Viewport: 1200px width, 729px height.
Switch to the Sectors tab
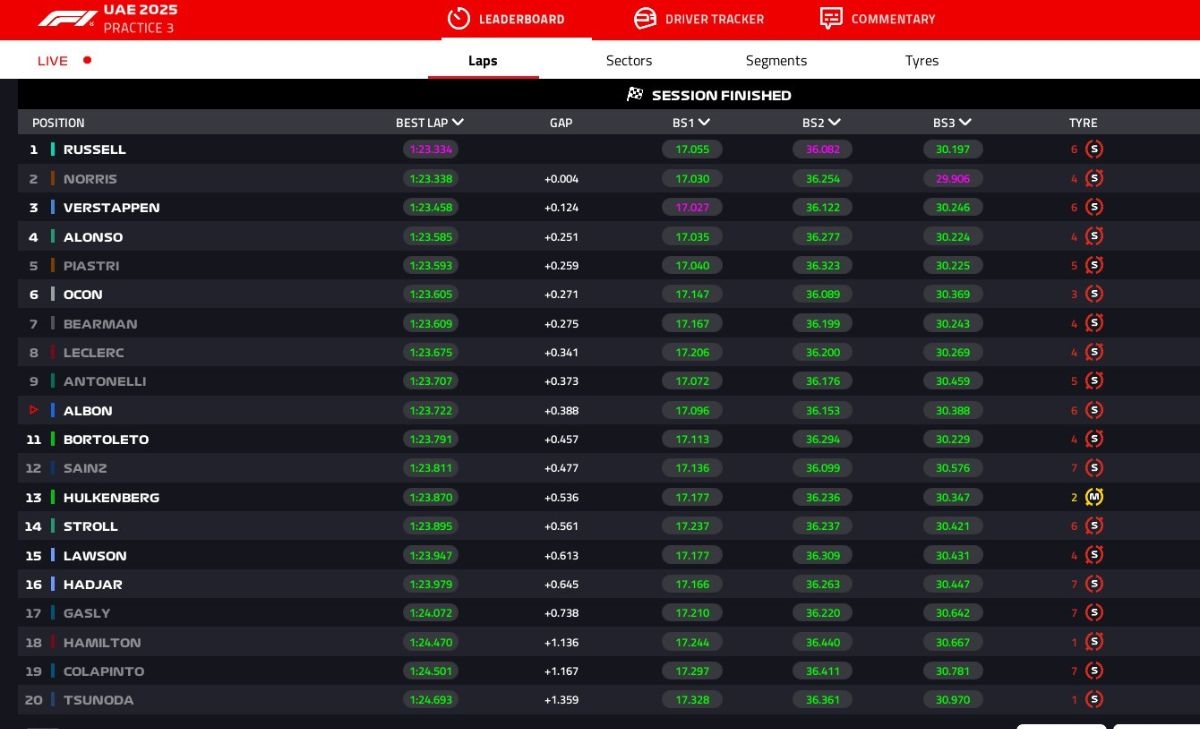tap(629, 61)
